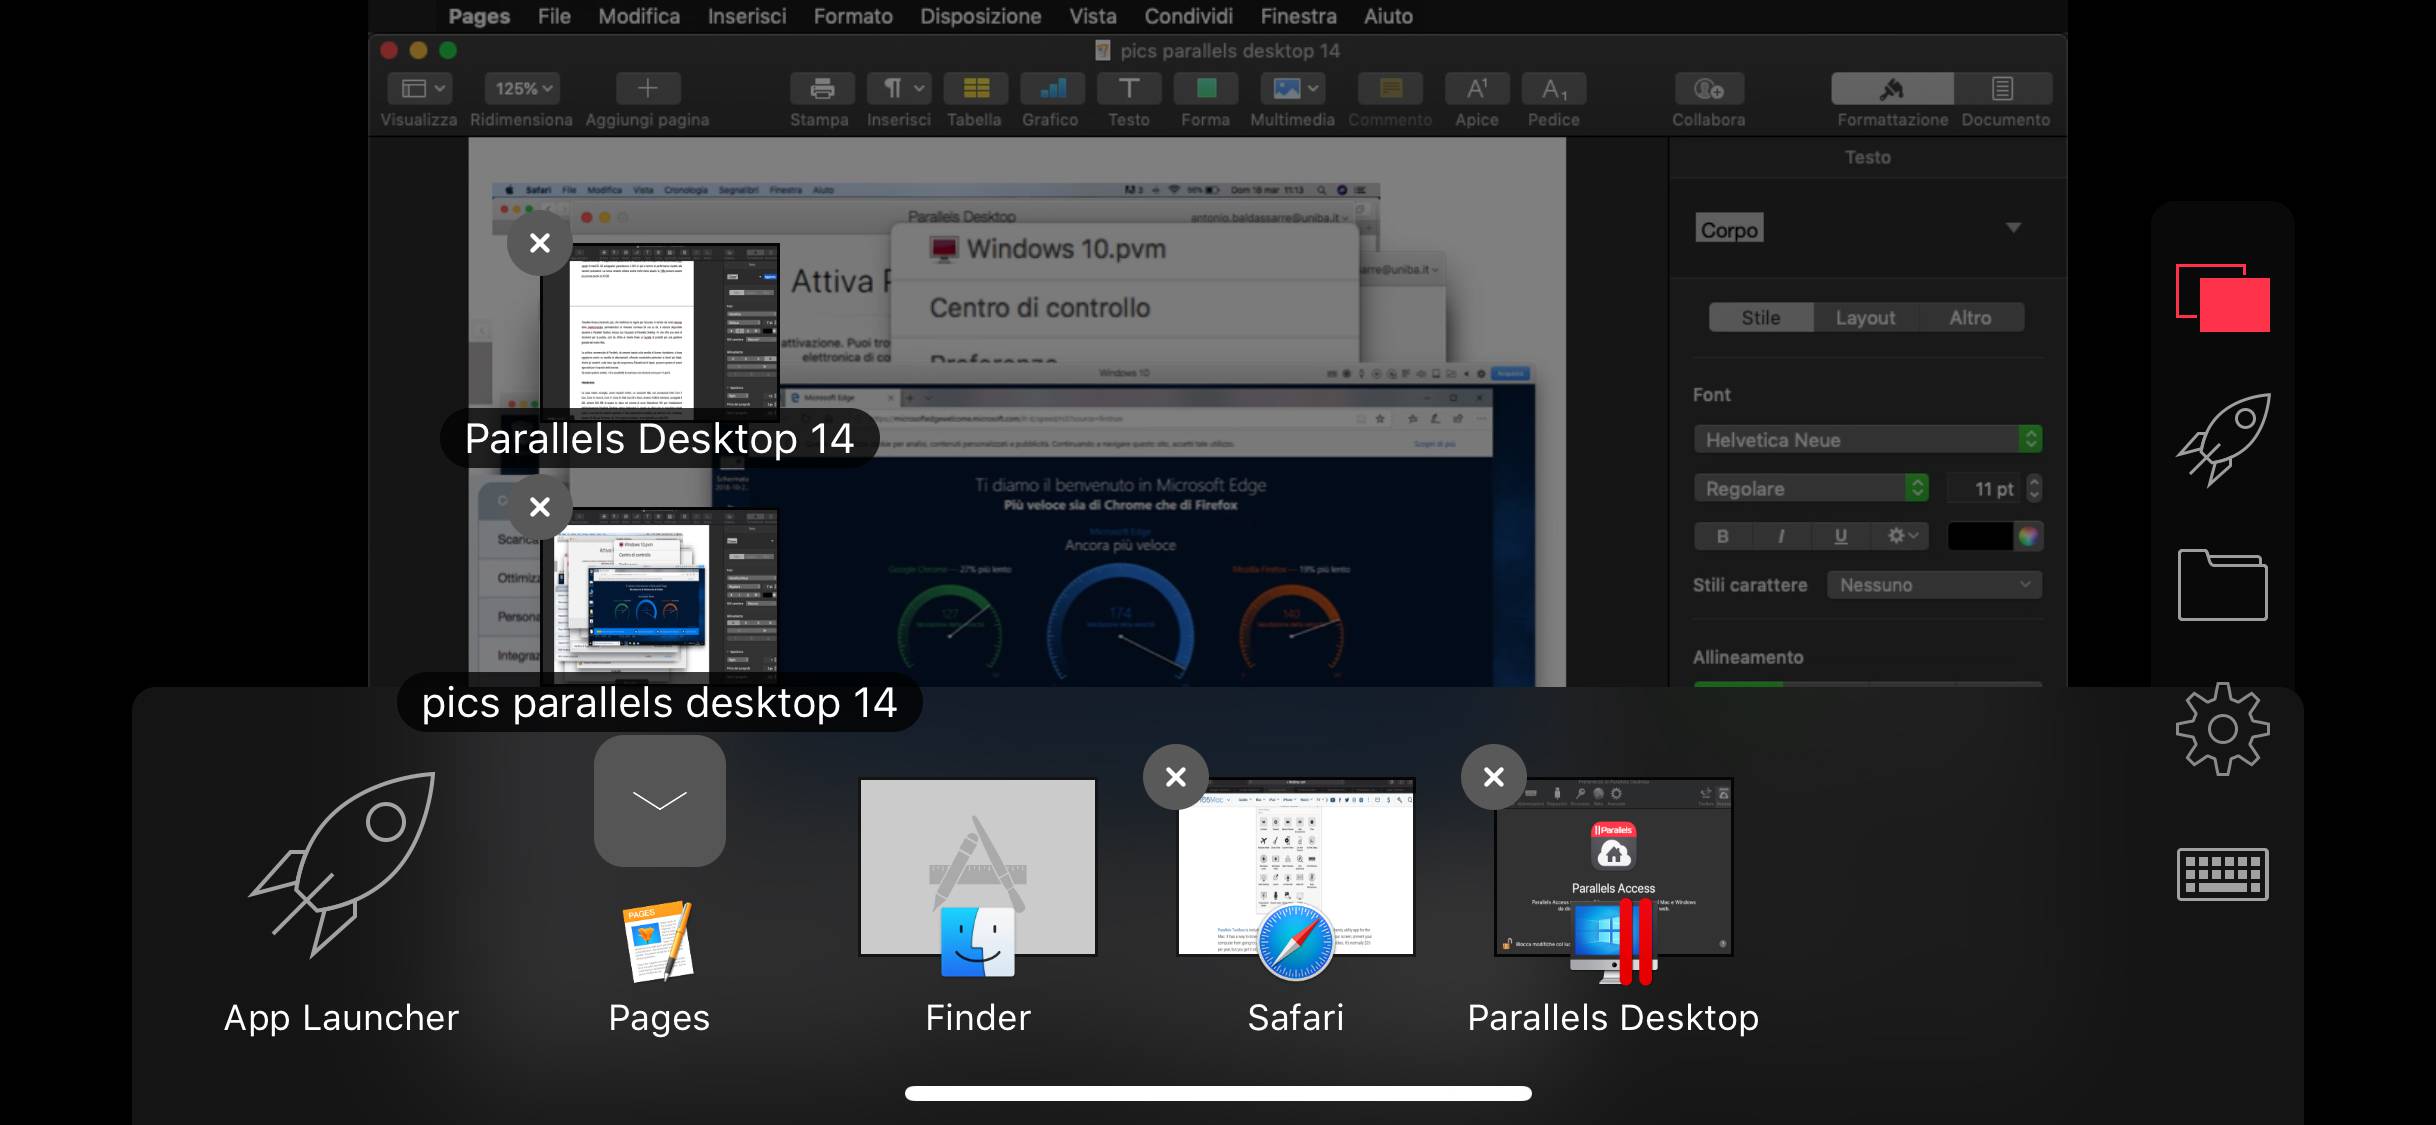
Task: Close the pics parallels desktop 14 window
Action: pyautogui.click(x=540, y=507)
